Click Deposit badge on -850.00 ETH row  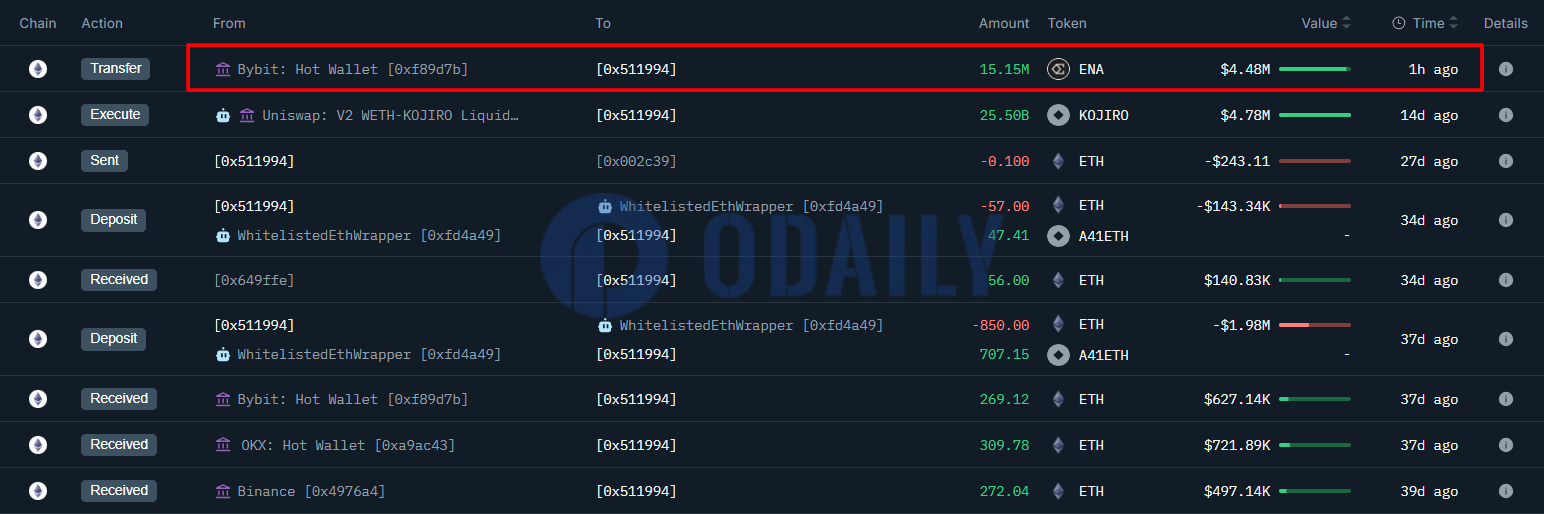click(113, 338)
